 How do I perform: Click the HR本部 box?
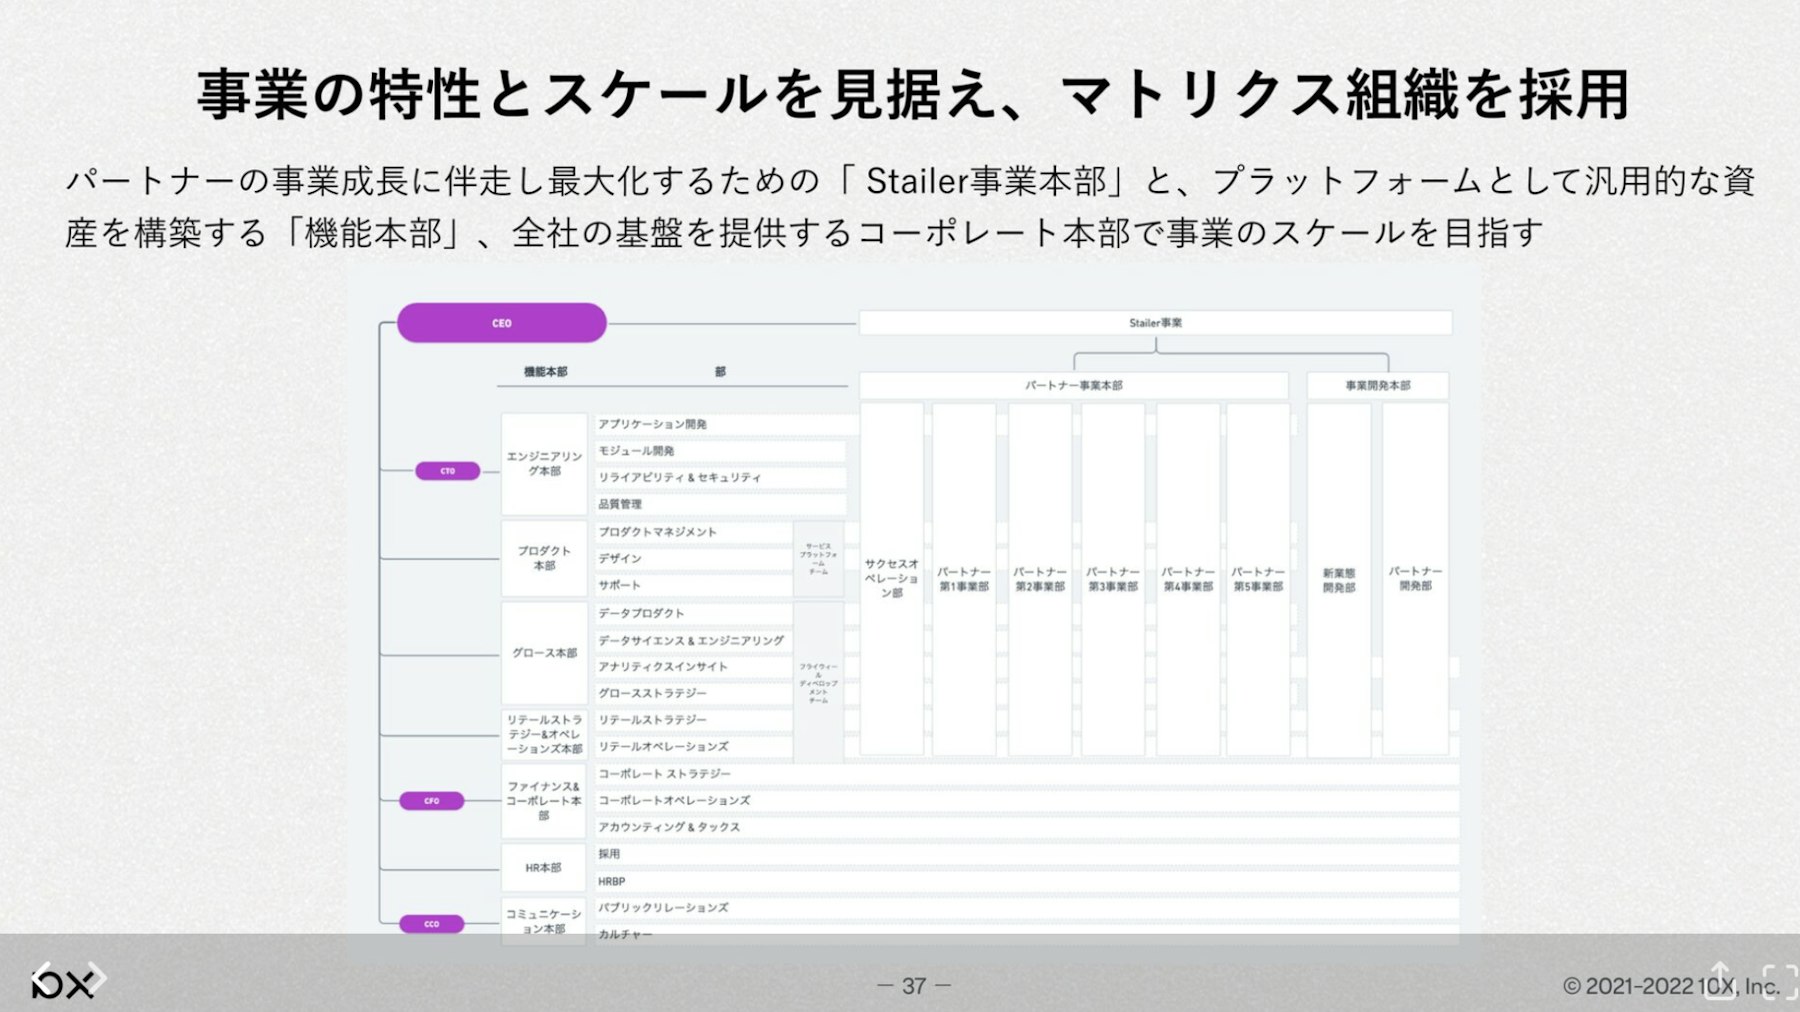coord(544,868)
